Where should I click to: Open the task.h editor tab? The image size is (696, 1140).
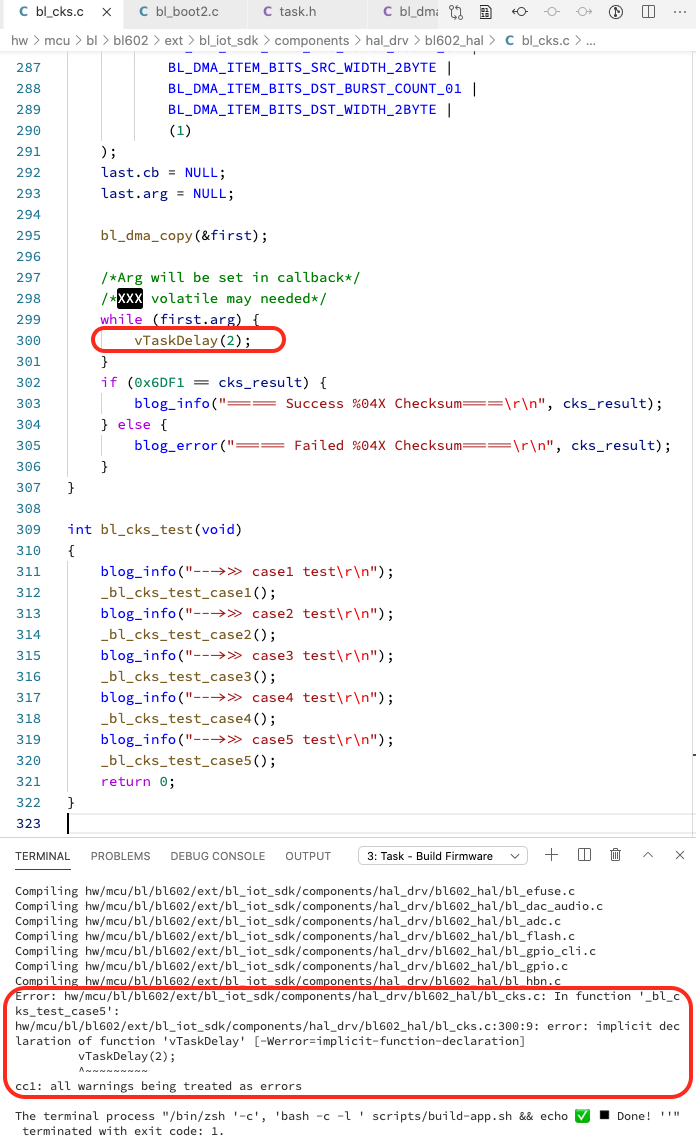click(x=297, y=12)
